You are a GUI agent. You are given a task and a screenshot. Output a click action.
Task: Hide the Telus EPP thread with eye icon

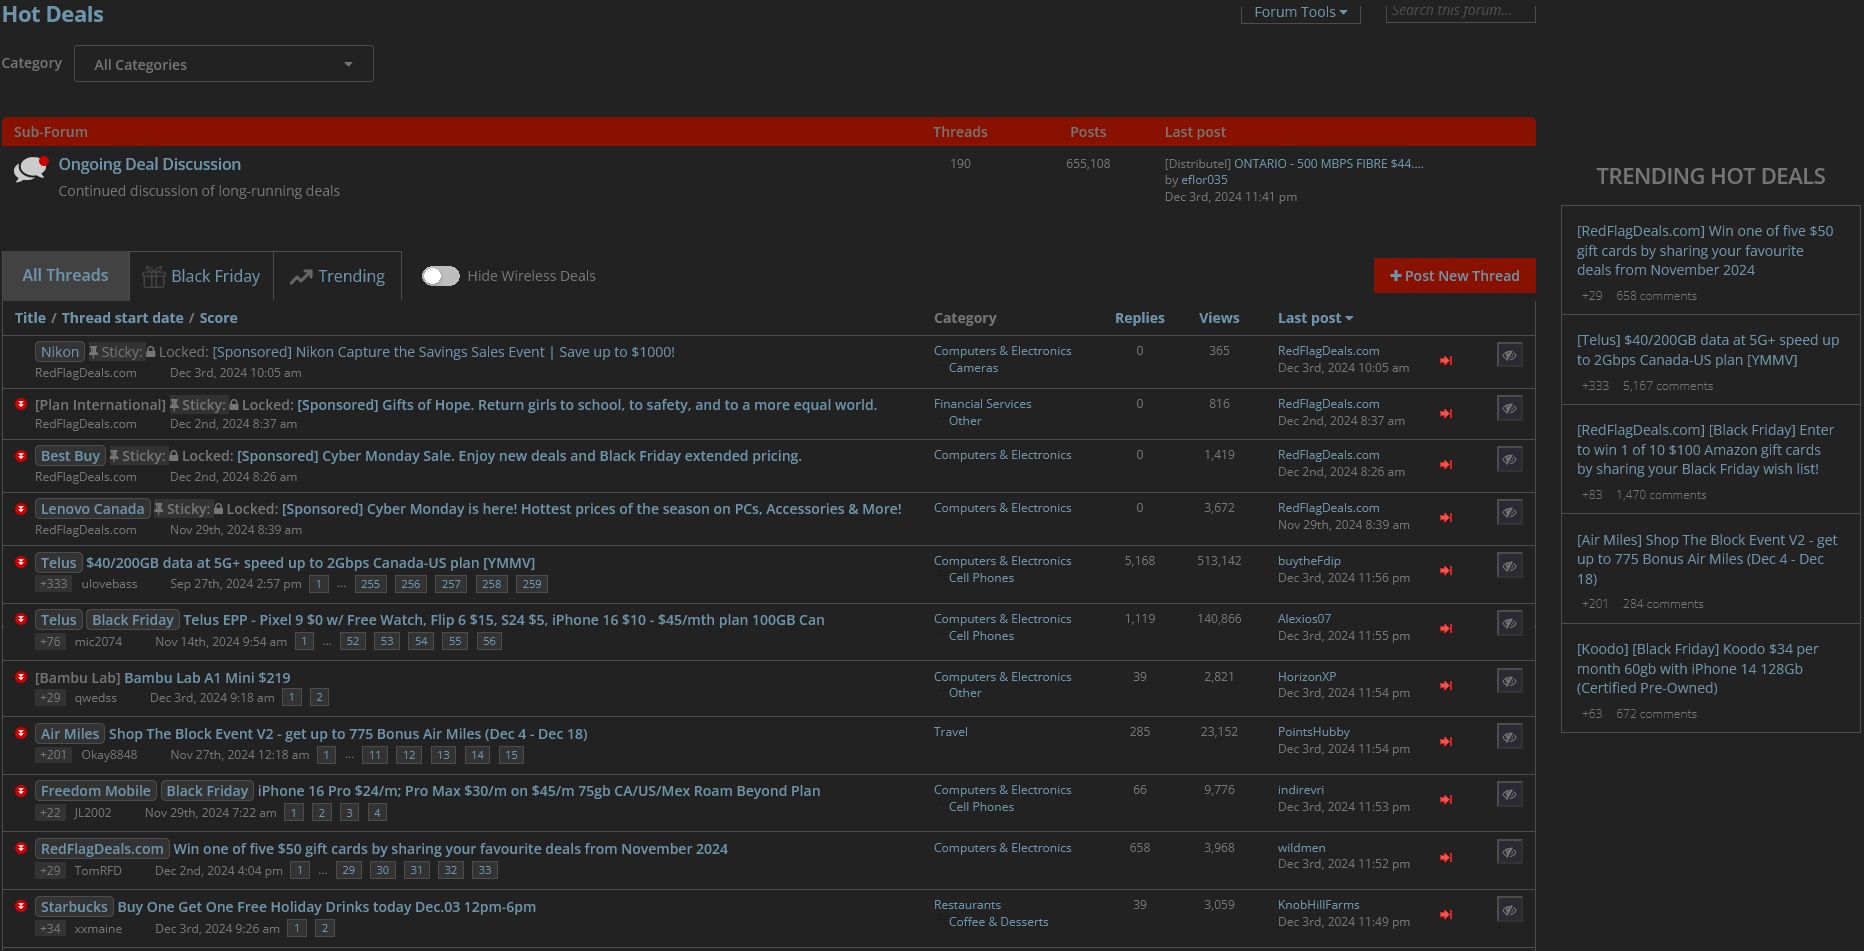(1509, 624)
